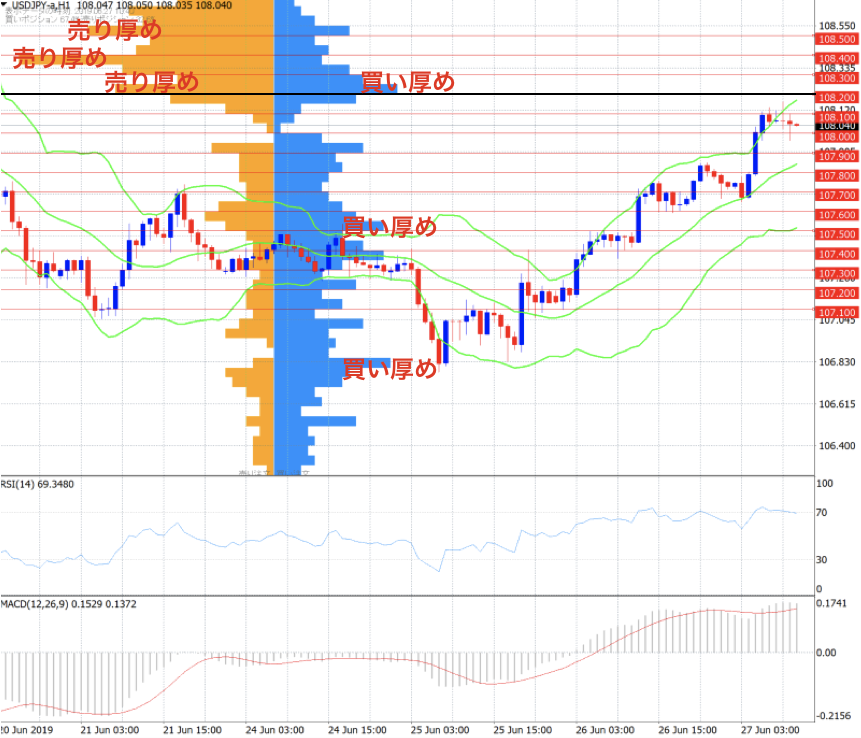
Task: Click the 108.400 red price level label
Action: point(837,58)
